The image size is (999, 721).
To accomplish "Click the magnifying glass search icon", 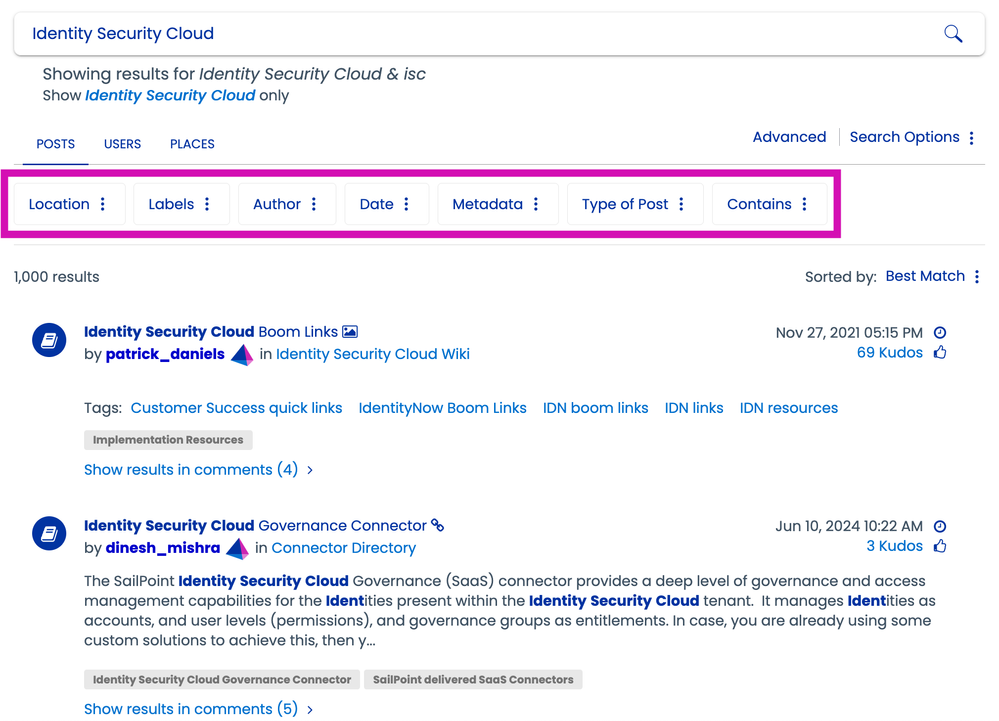I will click(953, 34).
